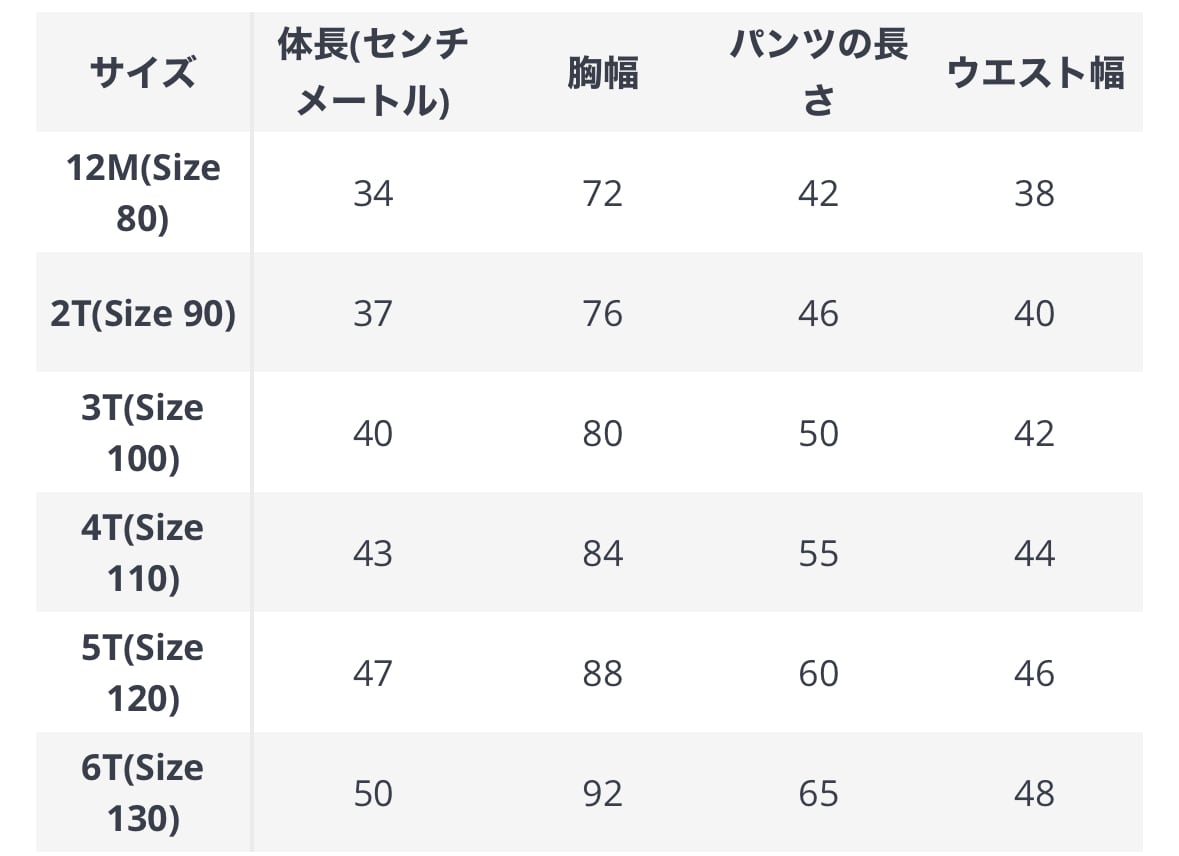Click パンツの長さ value 60 for 5T
This screenshot has width=1179, height=856.
click(x=818, y=673)
